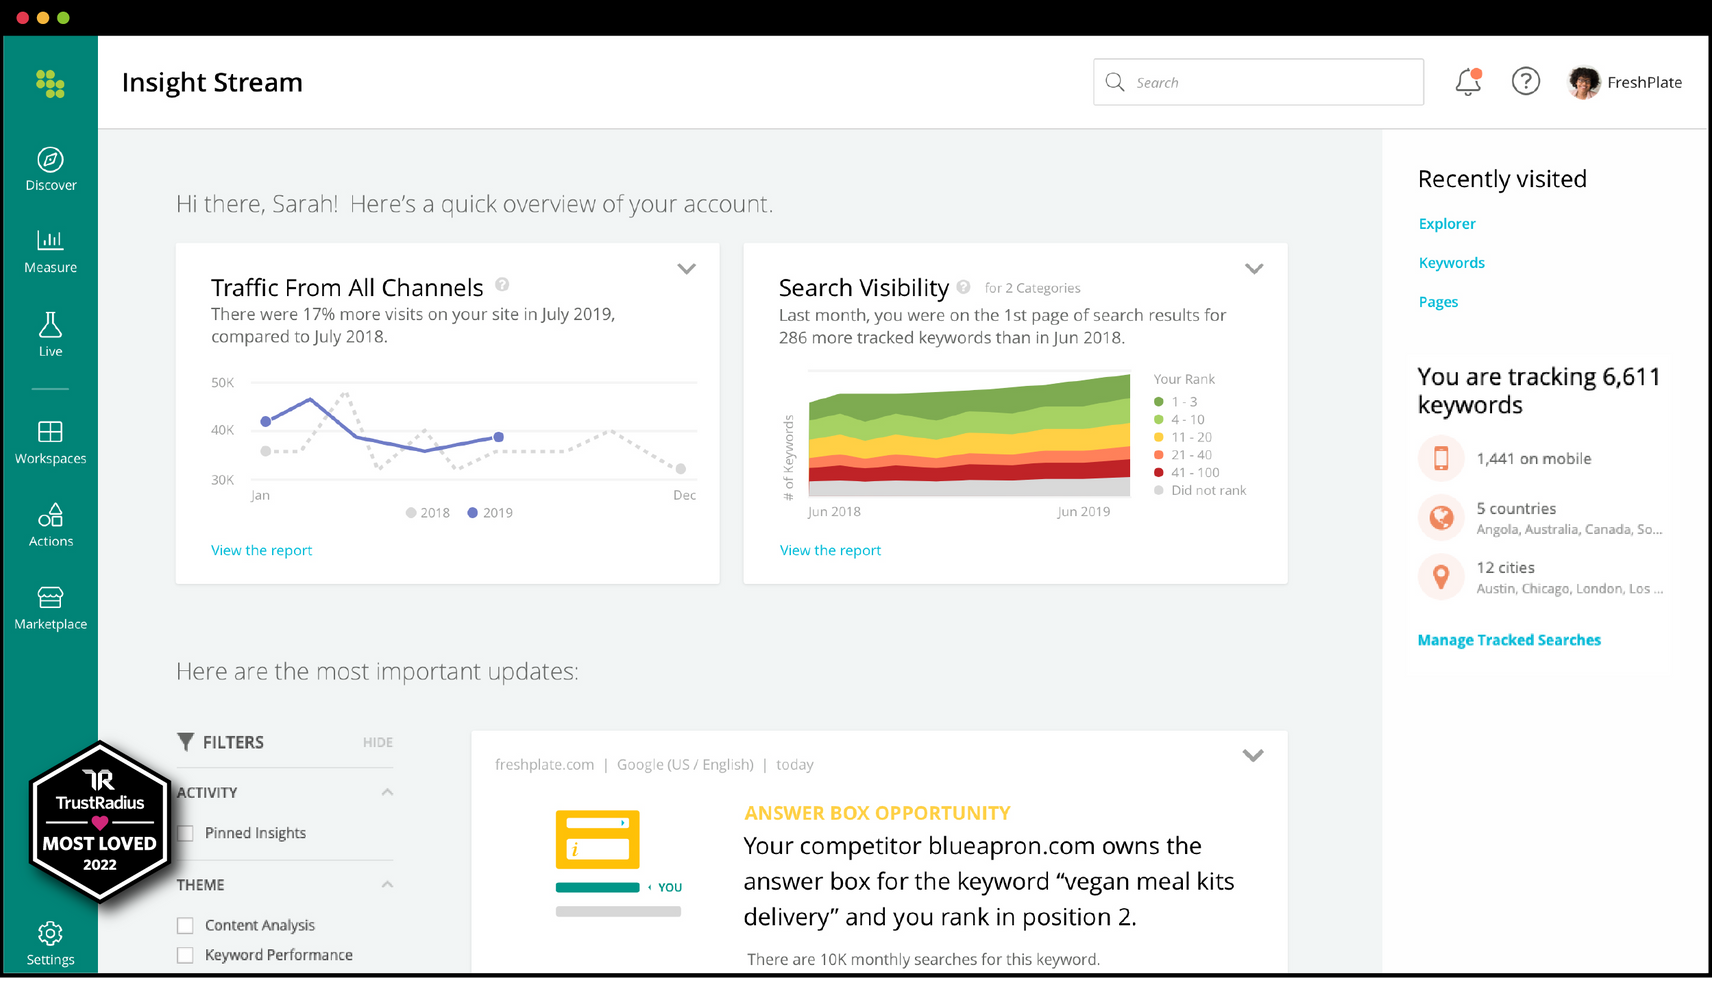This screenshot has width=1712, height=1000.
Task: View the report for Search Visibility
Action: pyautogui.click(x=830, y=550)
